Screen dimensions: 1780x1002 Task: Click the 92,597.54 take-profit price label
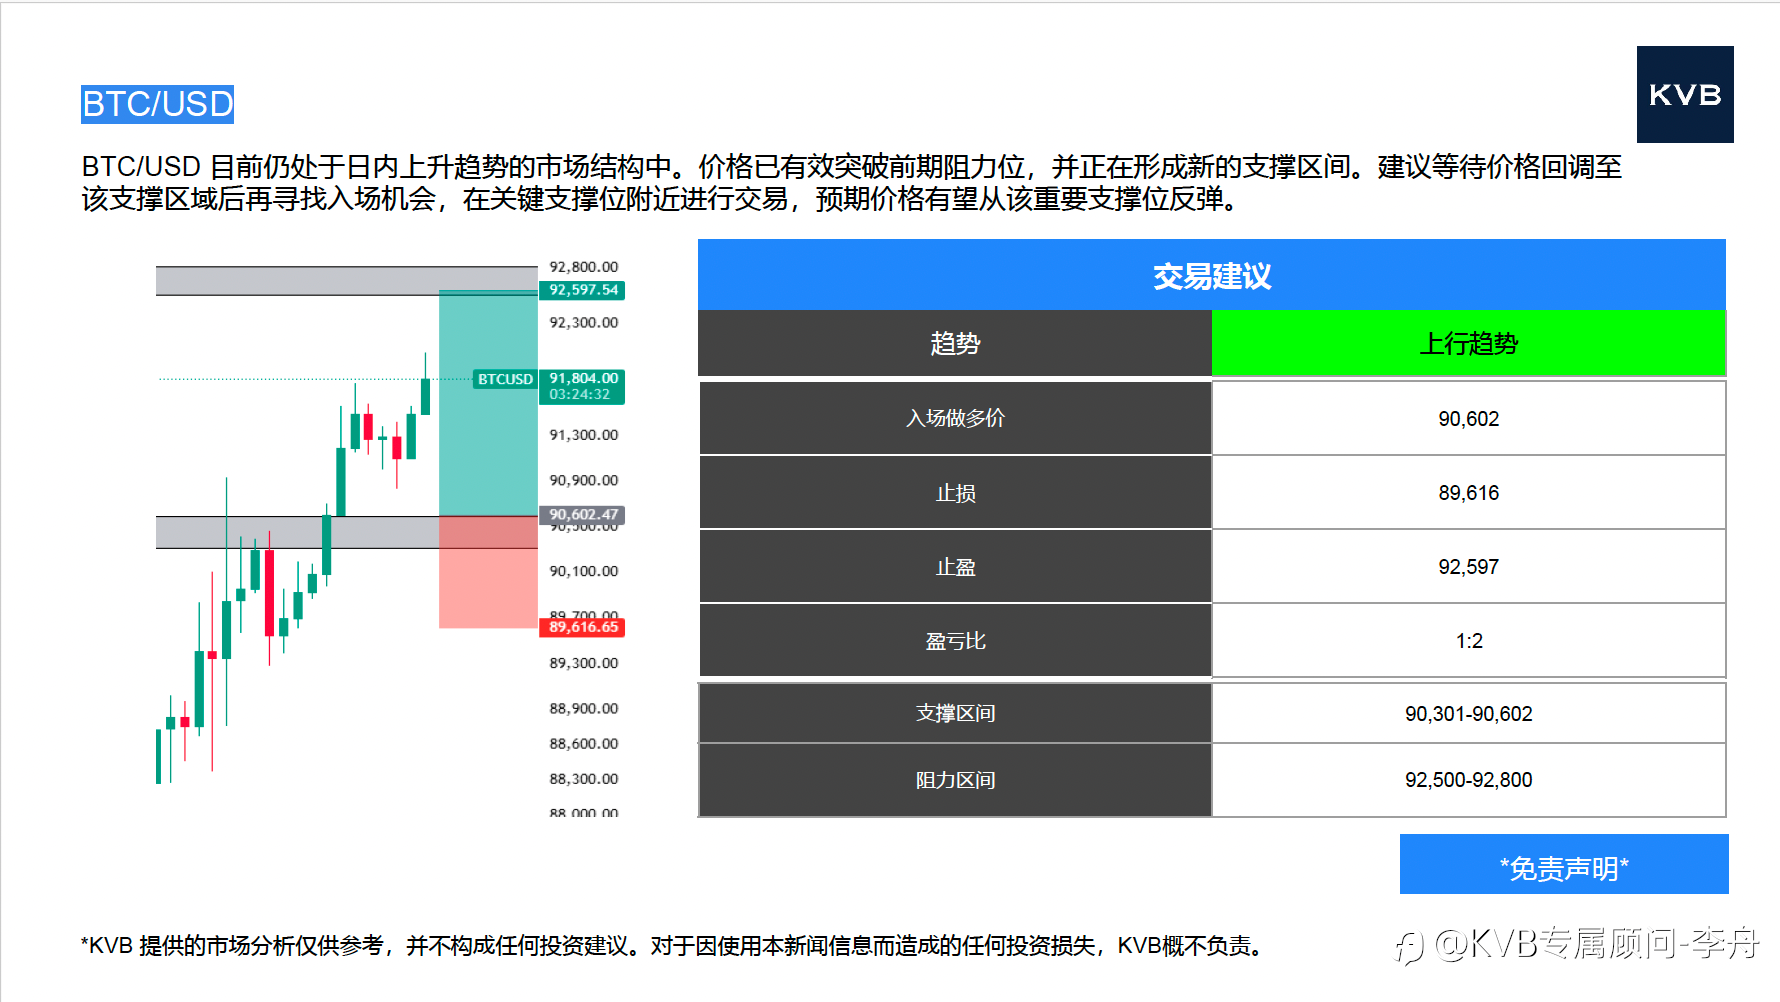(583, 290)
